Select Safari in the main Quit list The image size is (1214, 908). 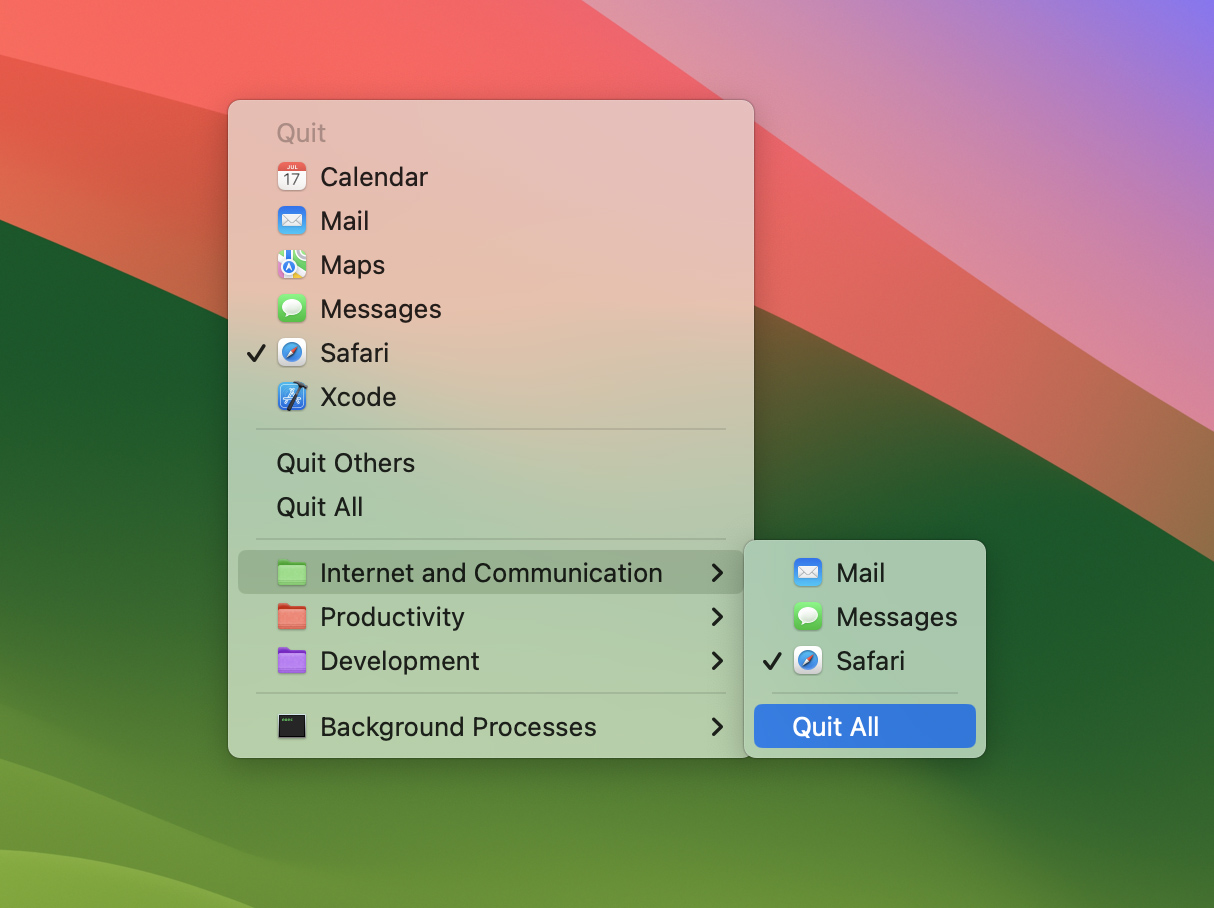coord(491,353)
